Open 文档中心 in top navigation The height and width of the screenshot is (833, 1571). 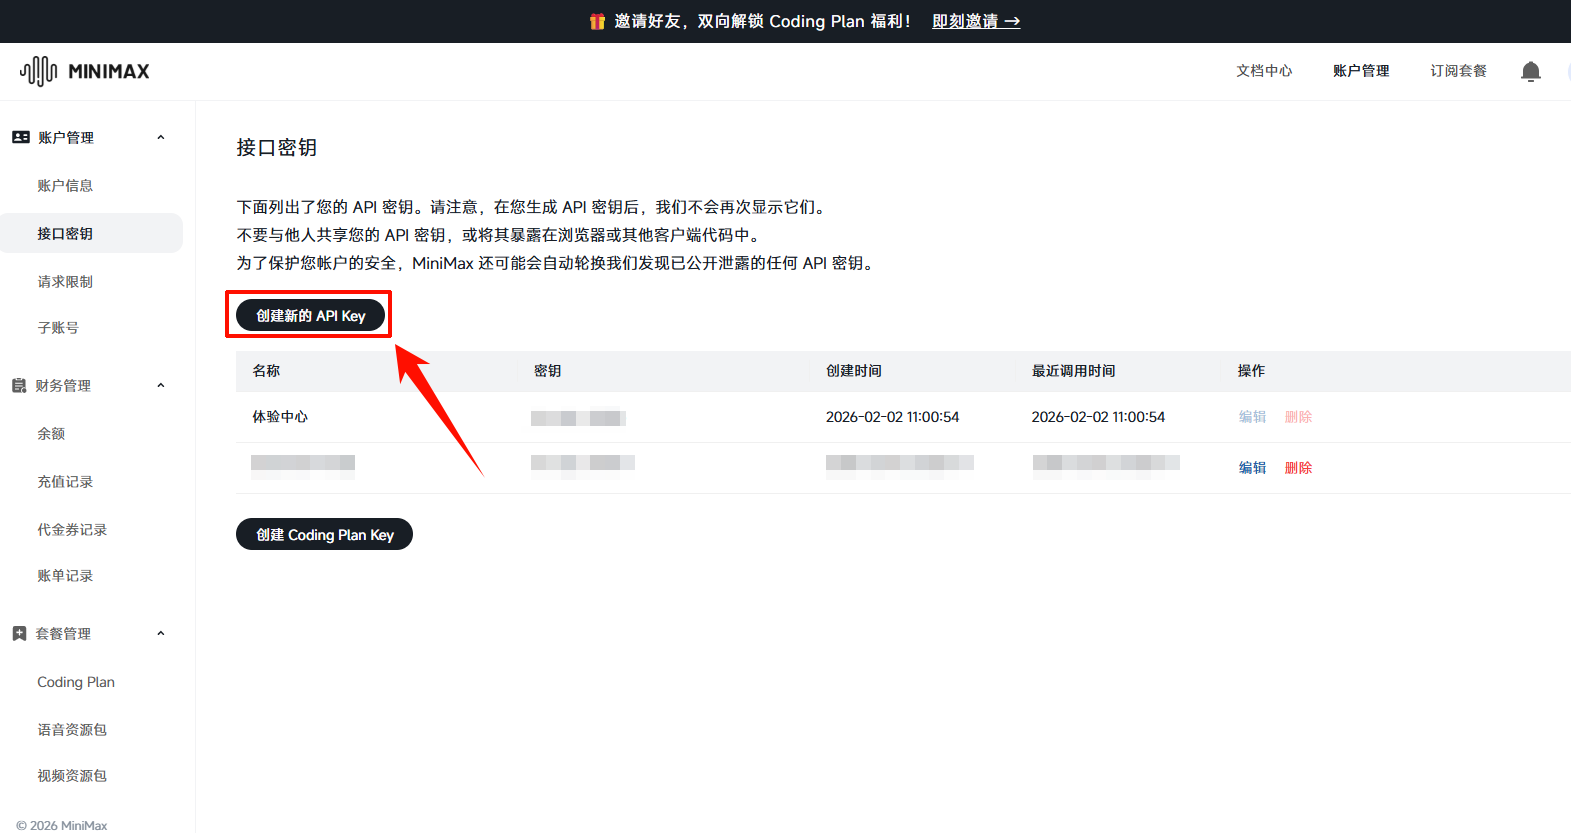1264,71
